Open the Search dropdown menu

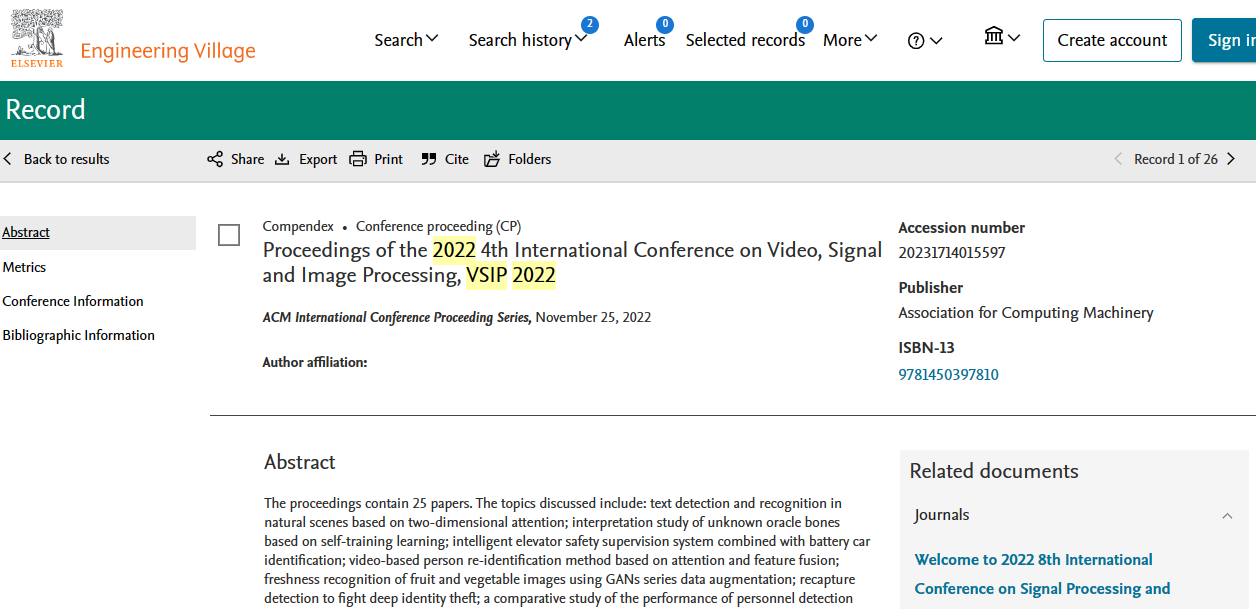tap(406, 40)
